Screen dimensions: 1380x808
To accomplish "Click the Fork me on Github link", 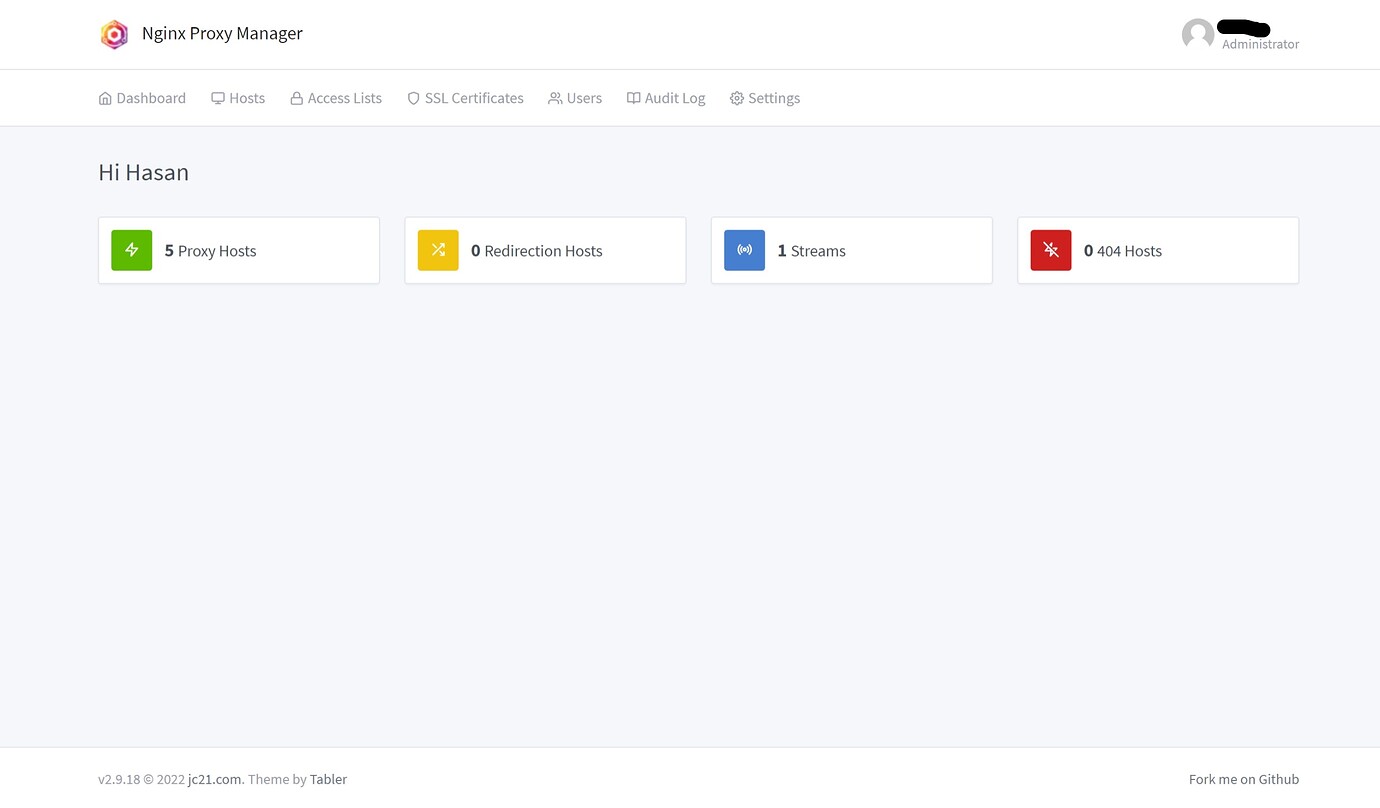I will [1244, 779].
